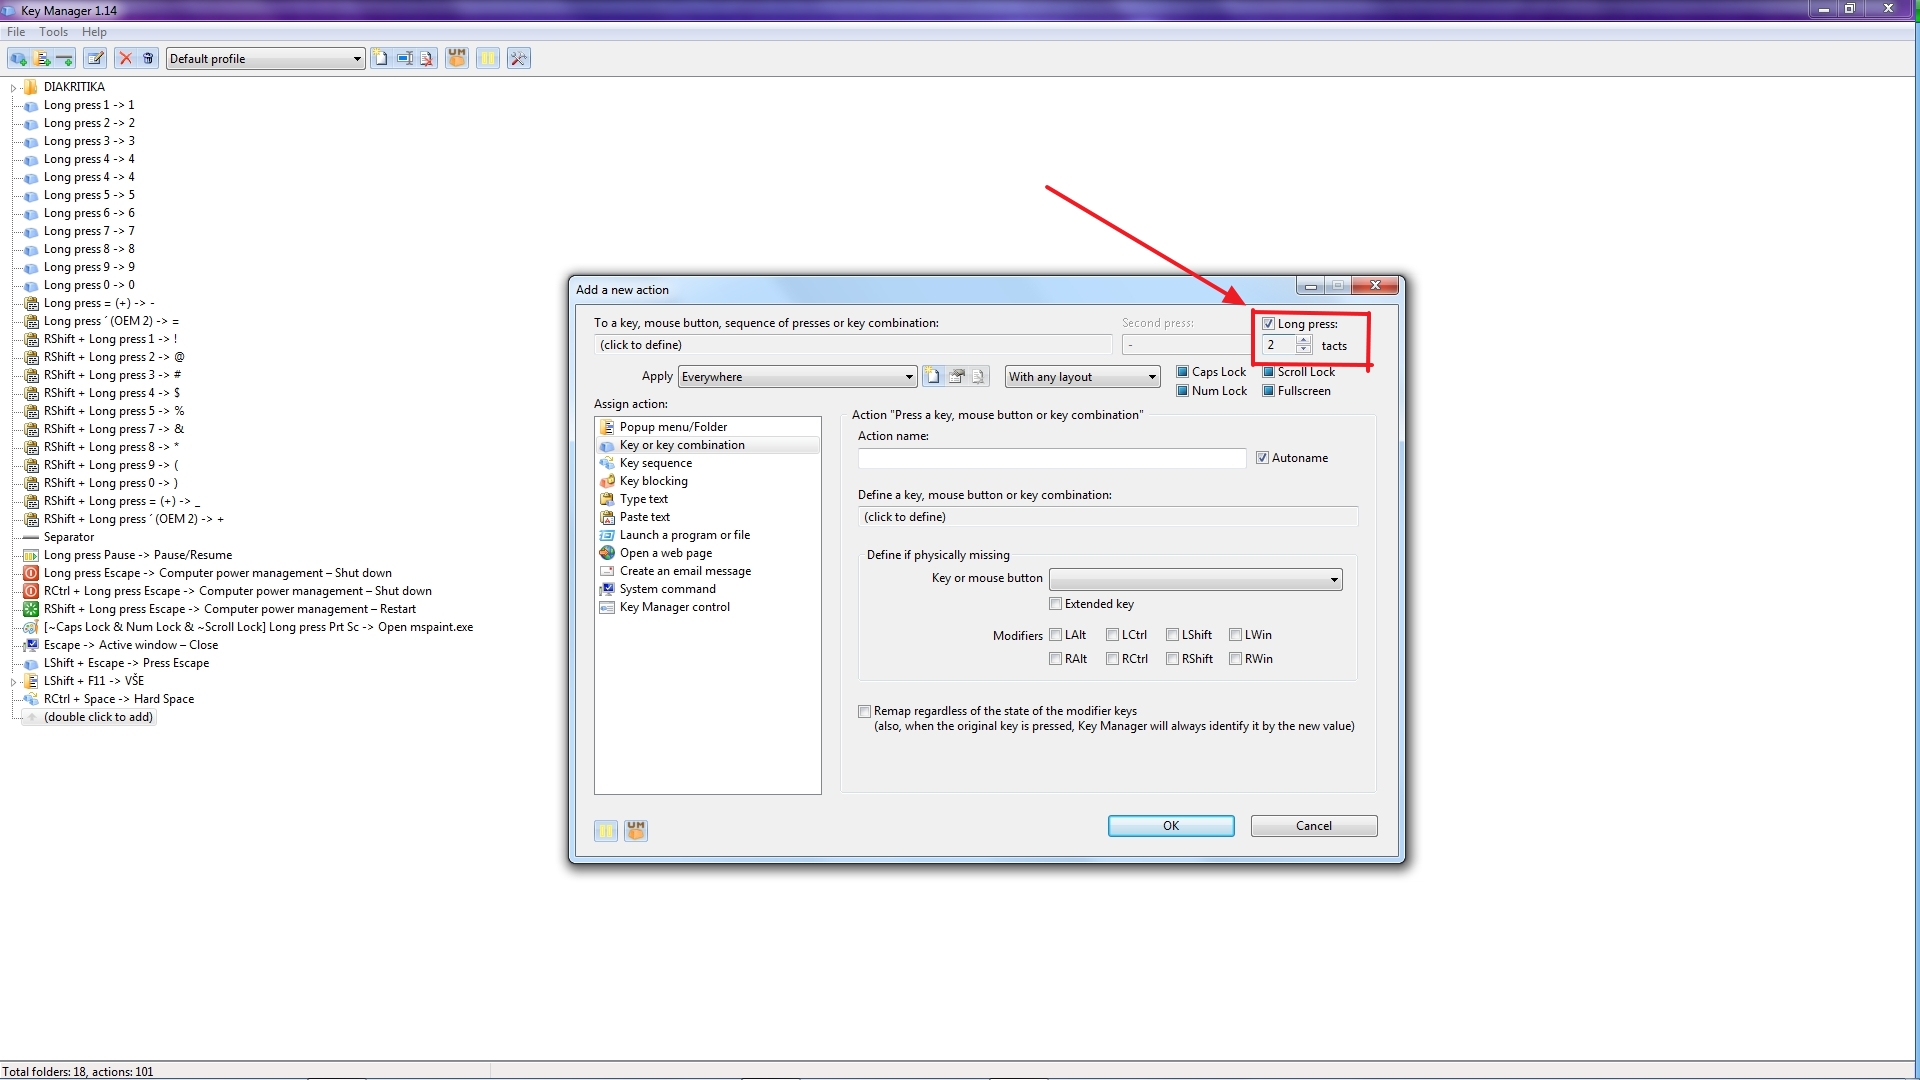Open the Help menu
Screen dimensions: 1920x1080
click(94, 32)
